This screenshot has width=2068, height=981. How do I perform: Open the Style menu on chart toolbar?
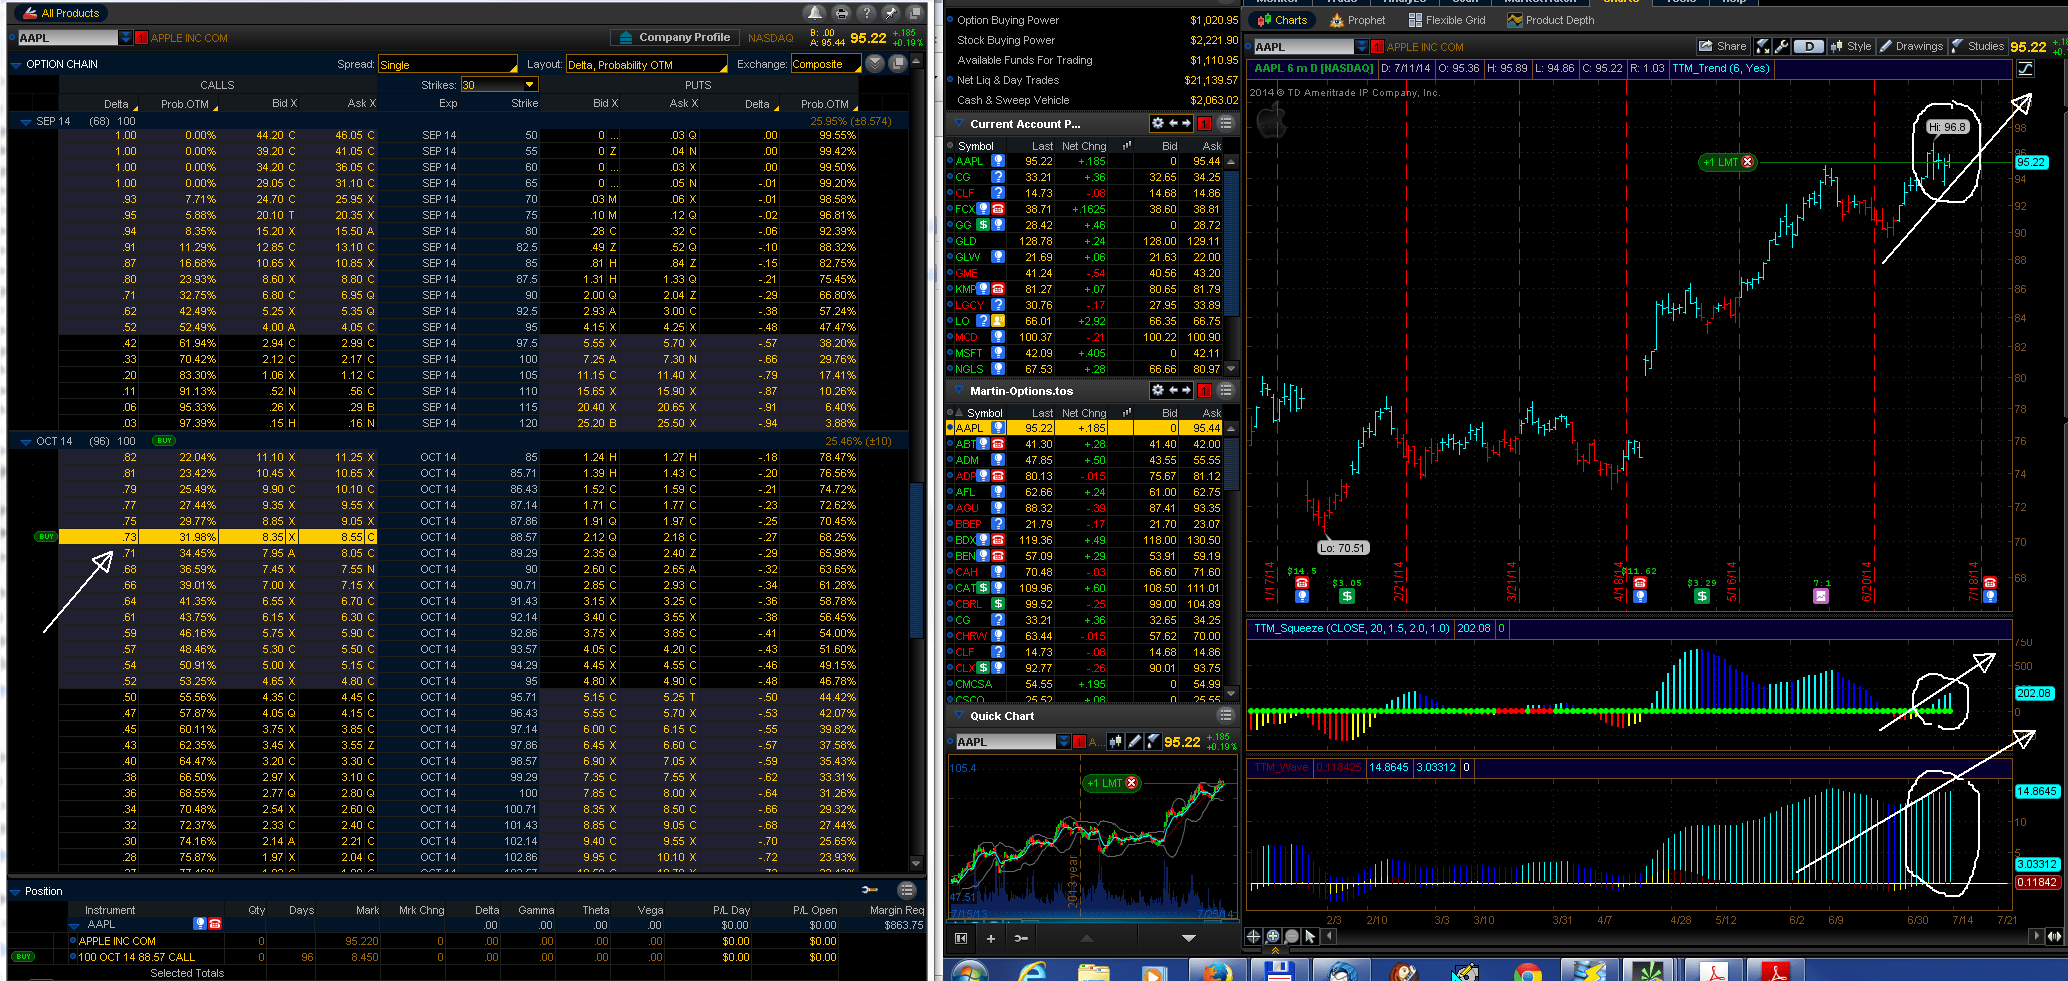click(1850, 46)
